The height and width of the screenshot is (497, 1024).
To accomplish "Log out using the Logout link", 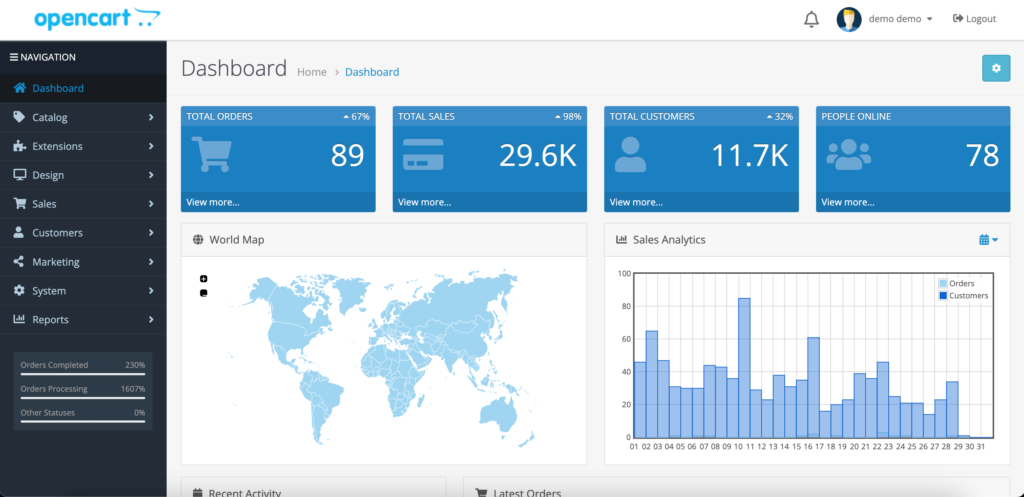I will point(974,19).
